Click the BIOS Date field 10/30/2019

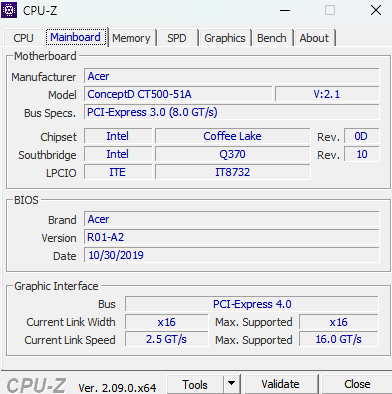(x=232, y=255)
